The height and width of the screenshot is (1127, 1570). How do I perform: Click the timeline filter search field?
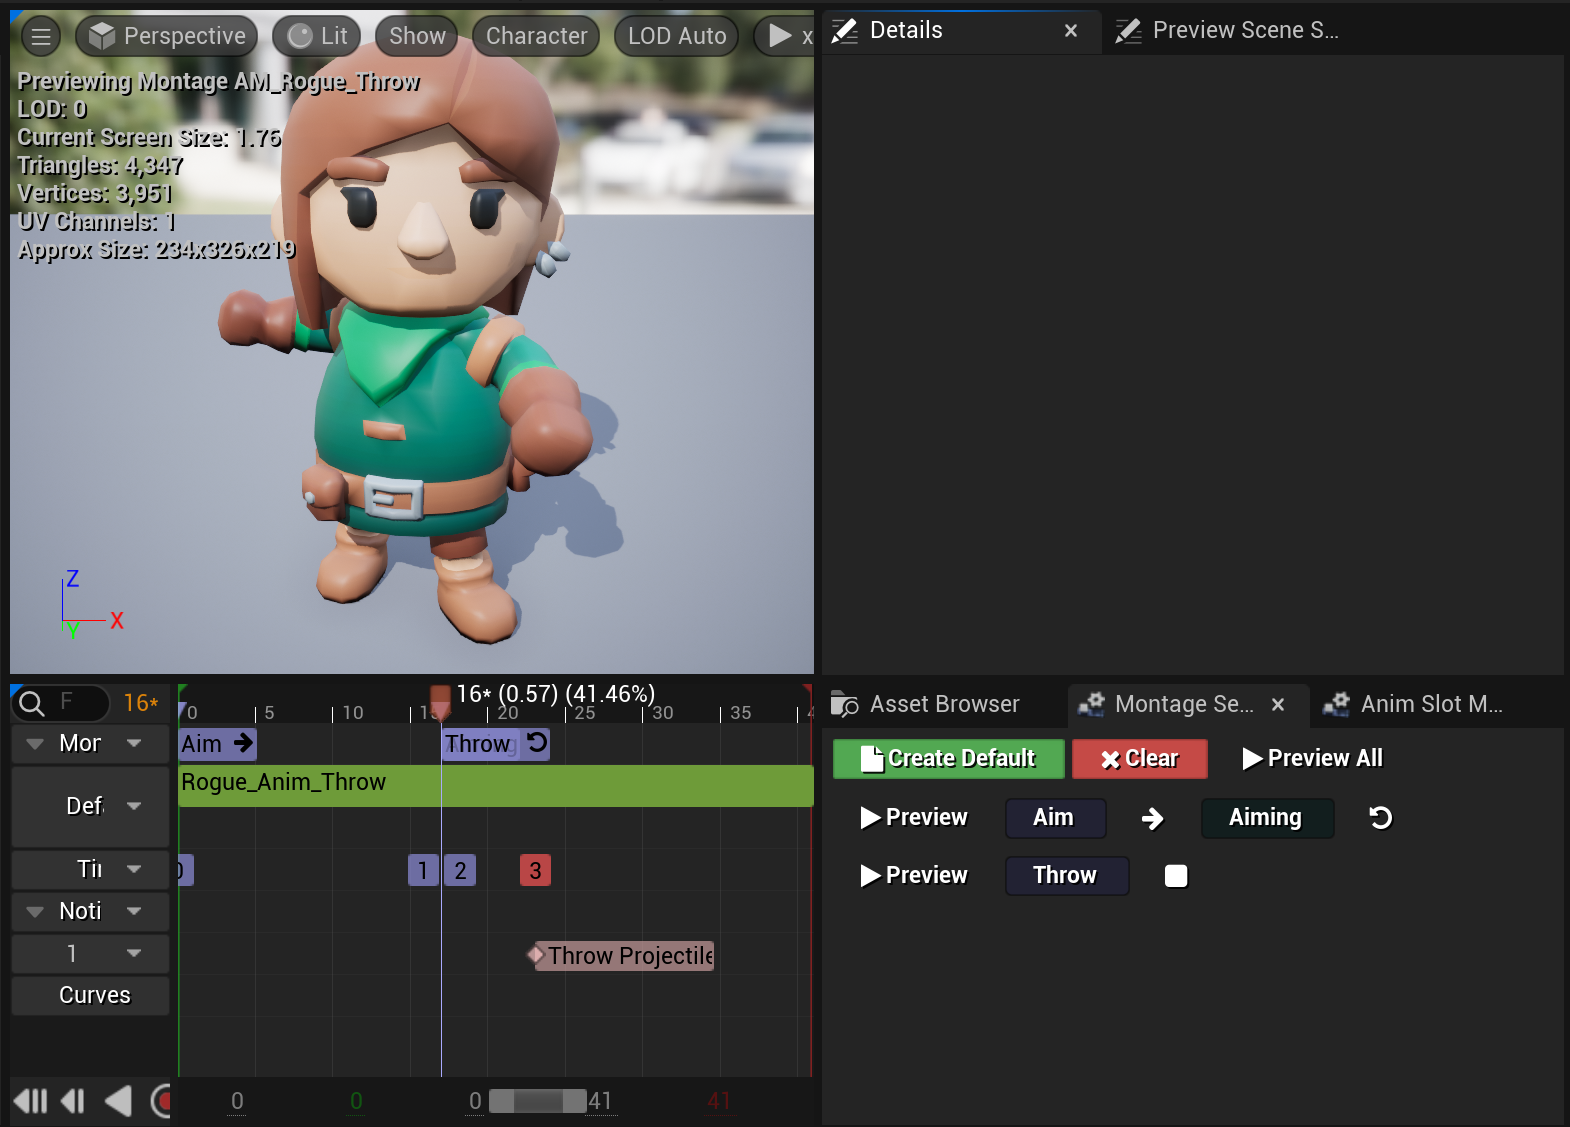point(78,703)
